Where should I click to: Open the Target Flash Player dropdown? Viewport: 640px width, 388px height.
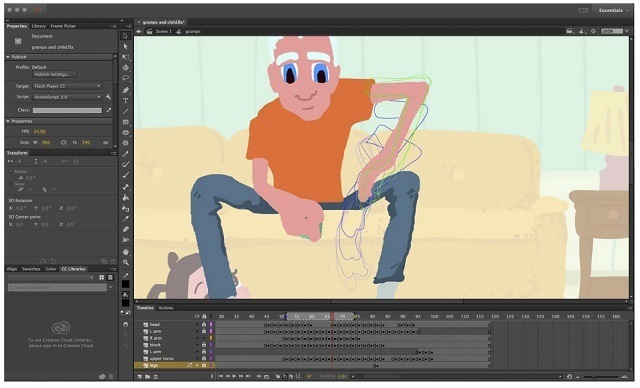(67, 86)
